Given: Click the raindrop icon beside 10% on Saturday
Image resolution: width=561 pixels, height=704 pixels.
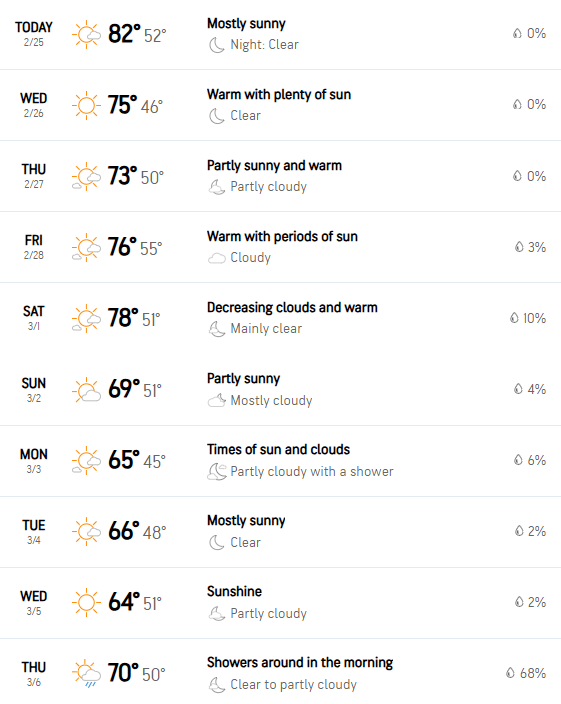Looking at the screenshot, I should click(514, 318).
